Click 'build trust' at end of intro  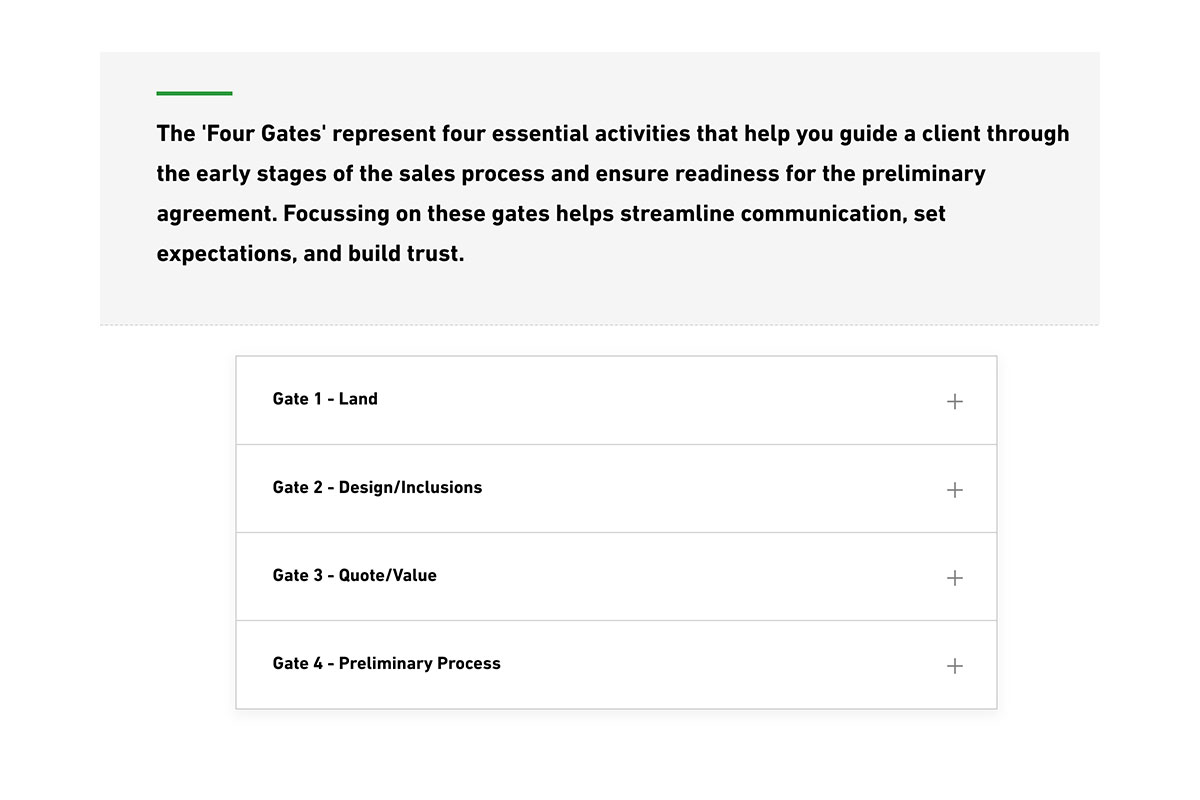406,254
